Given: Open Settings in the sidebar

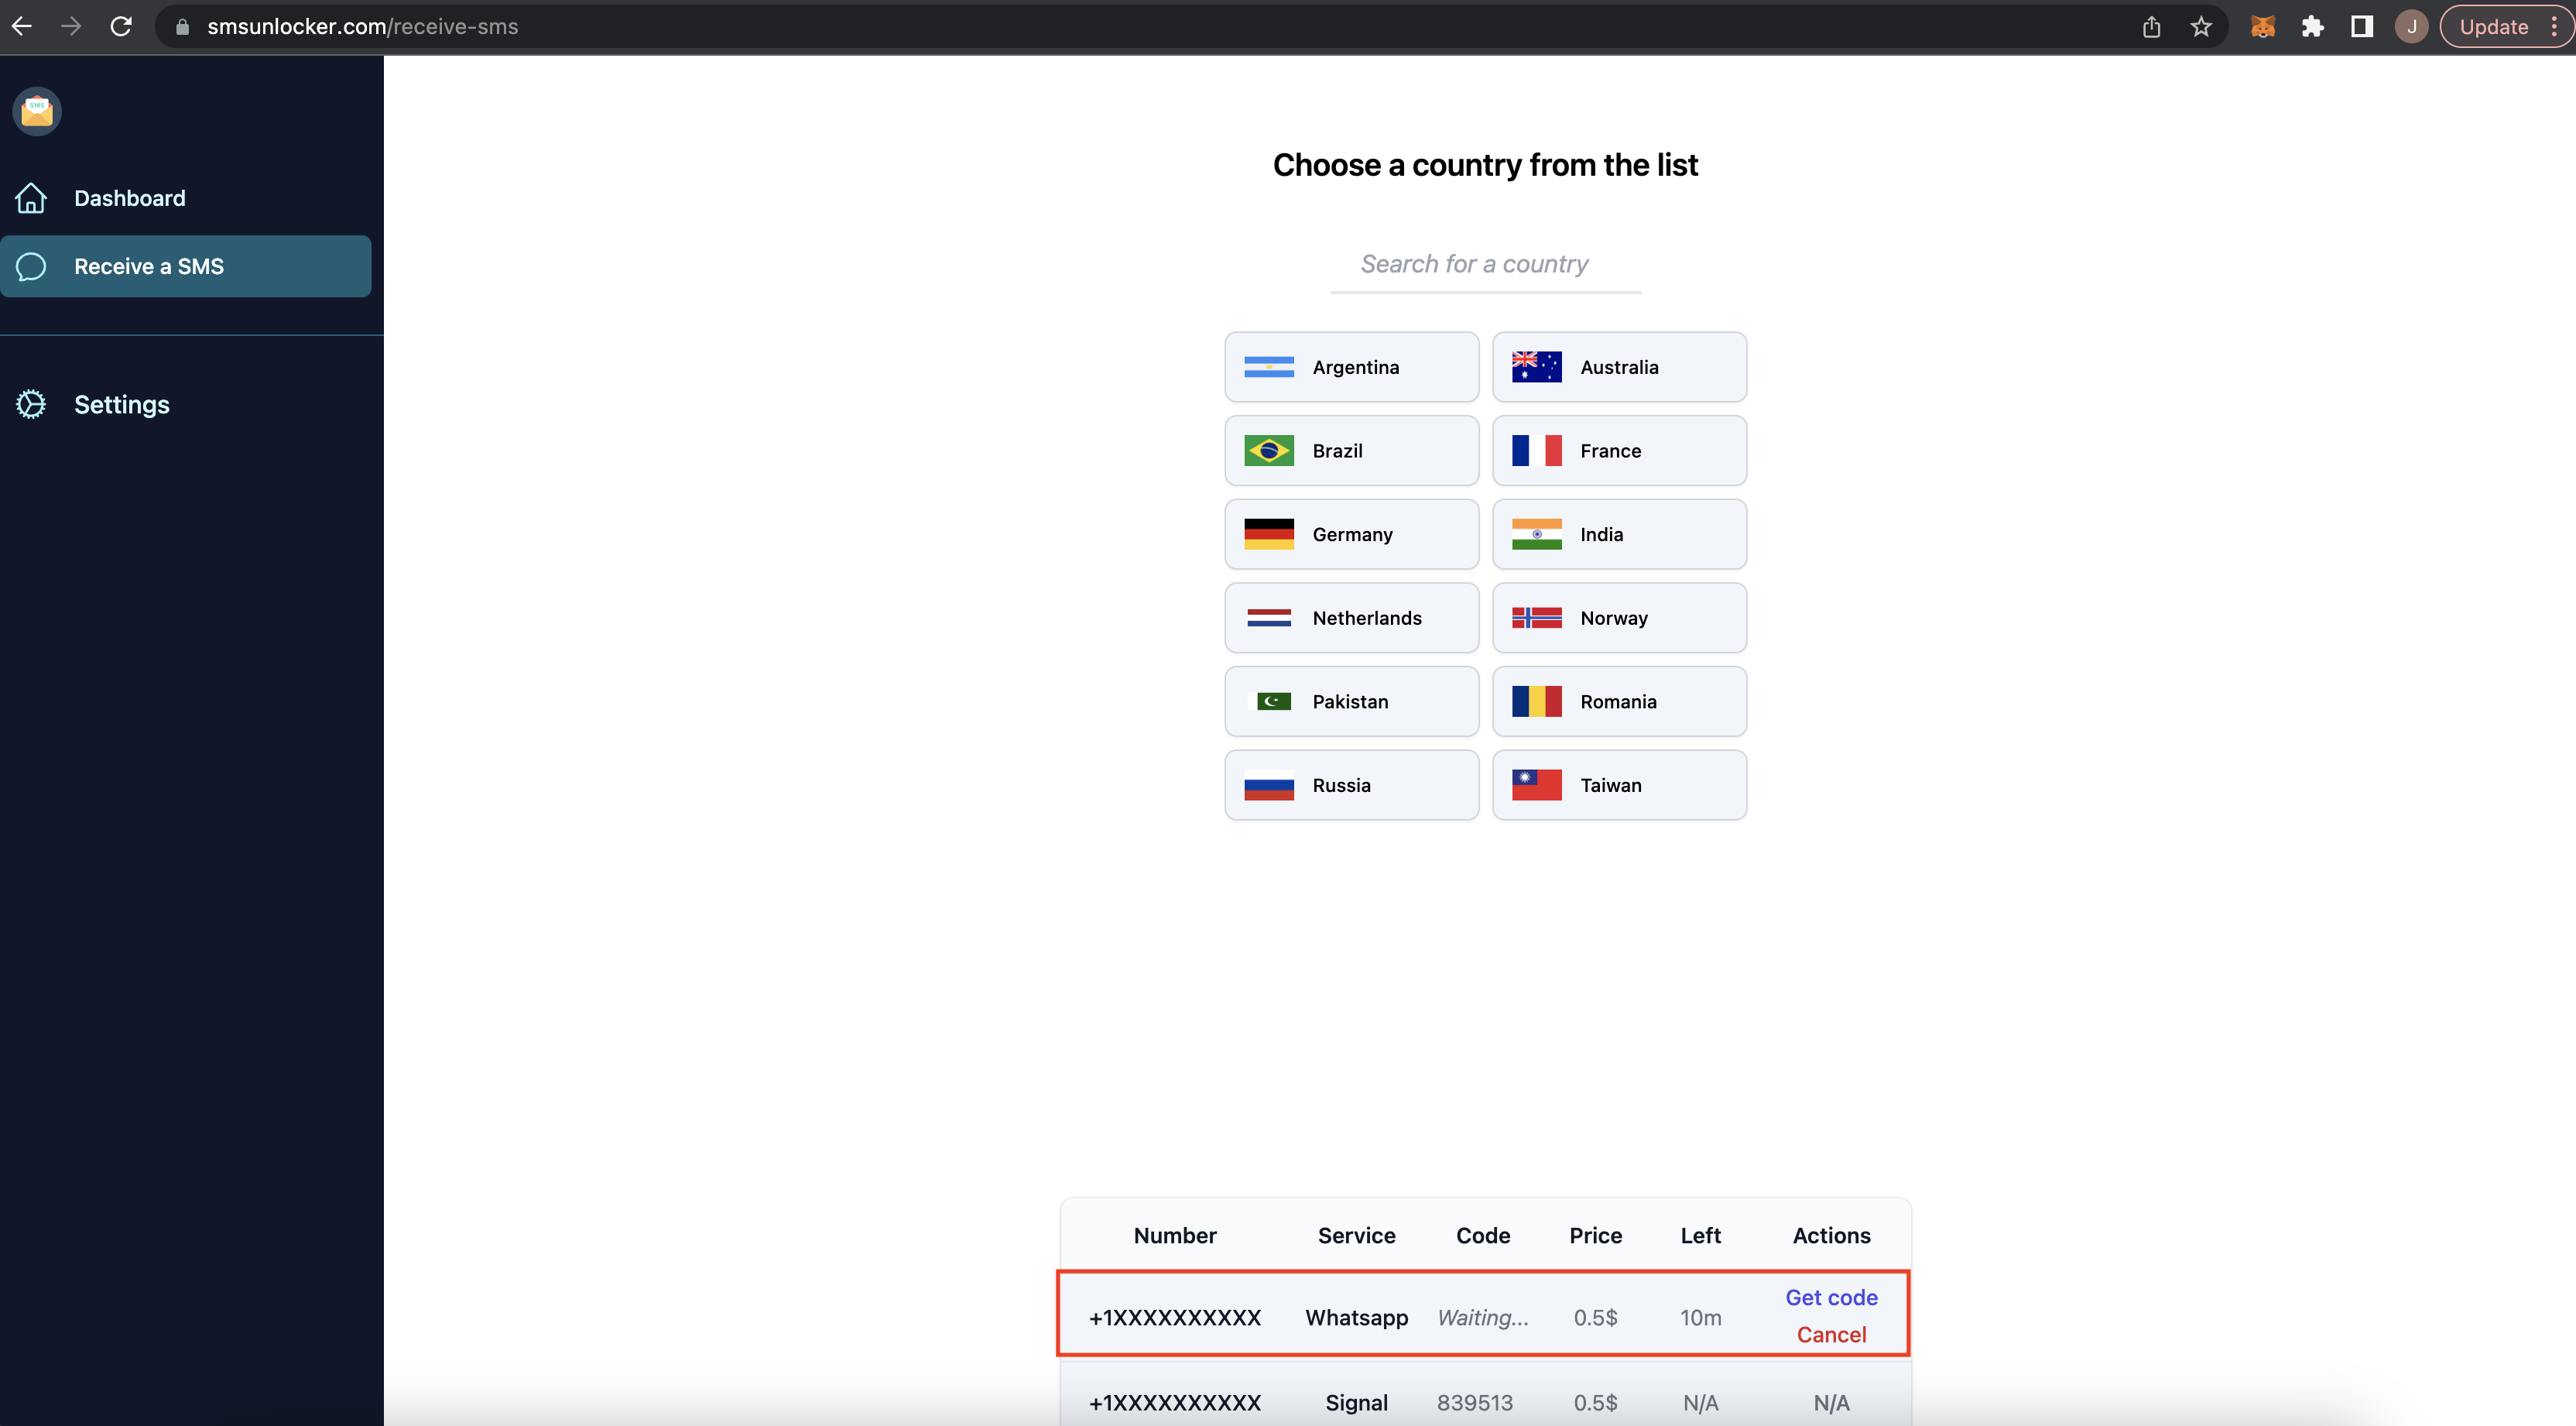Looking at the screenshot, I should point(122,404).
